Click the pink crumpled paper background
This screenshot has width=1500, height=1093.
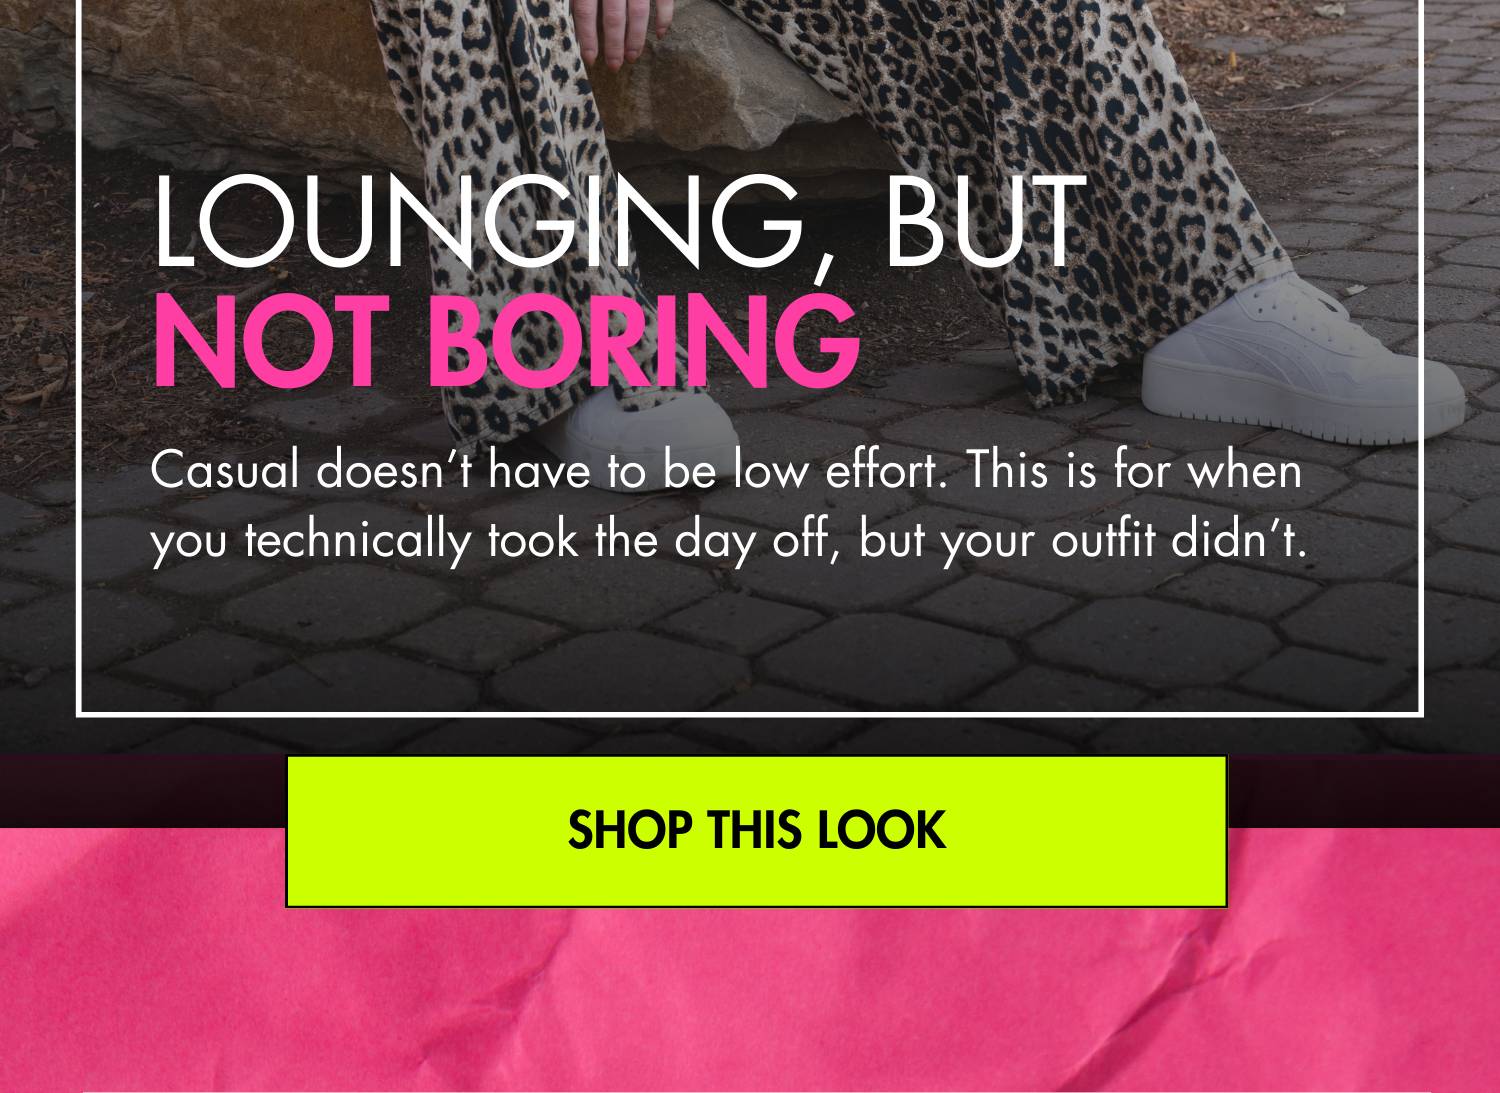pyautogui.click(x=750, y=990)
